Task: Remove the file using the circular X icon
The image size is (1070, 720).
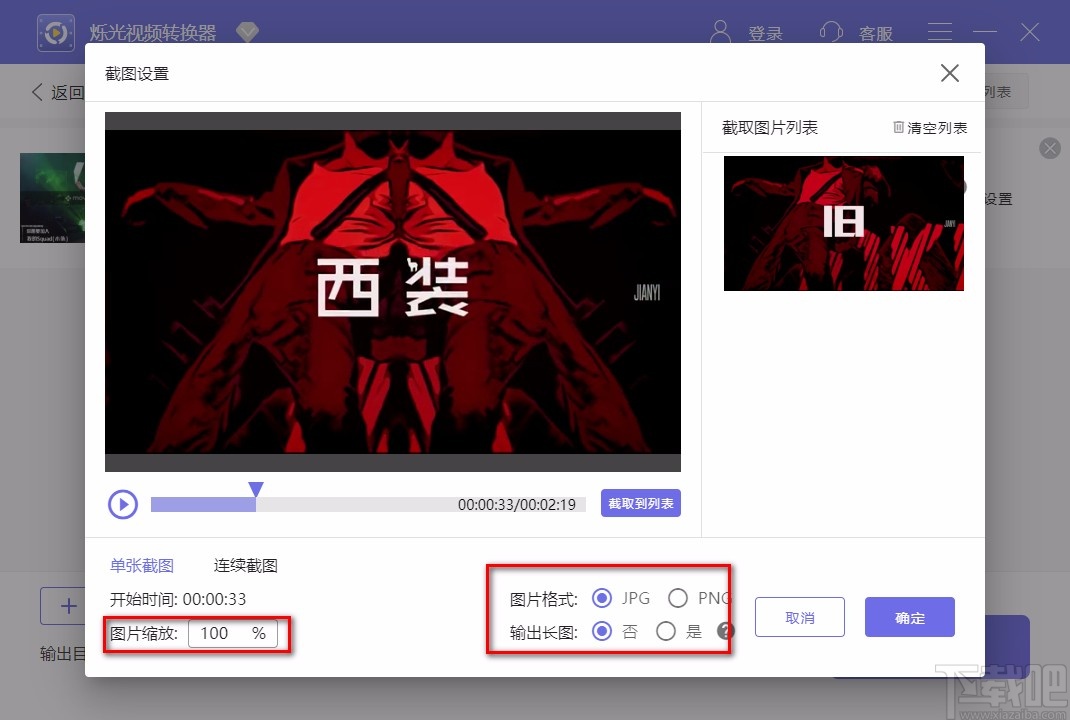Action: pyautogui.click(x=1050, y=148)
